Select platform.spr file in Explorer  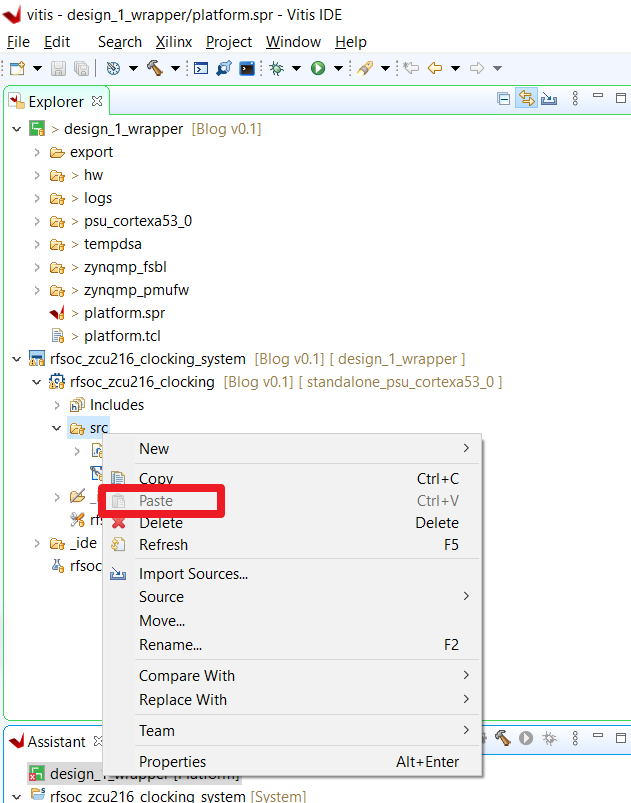coord(124,313)
